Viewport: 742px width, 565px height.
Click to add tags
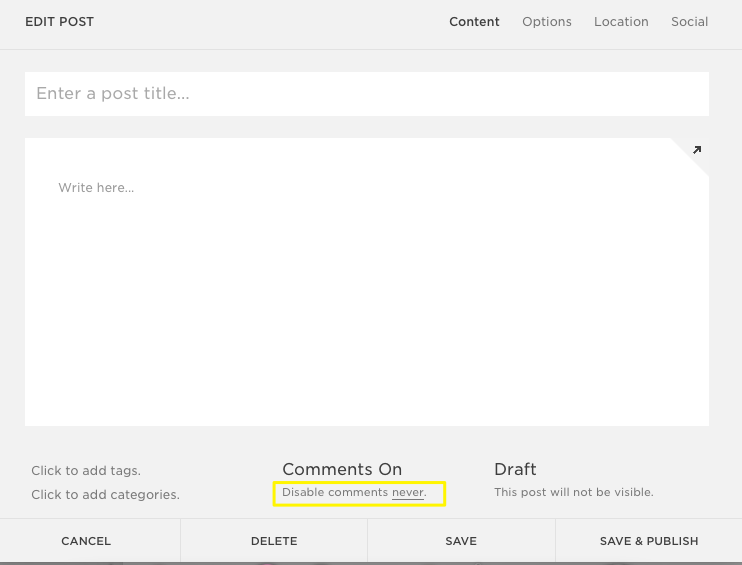tap(86, 470)
